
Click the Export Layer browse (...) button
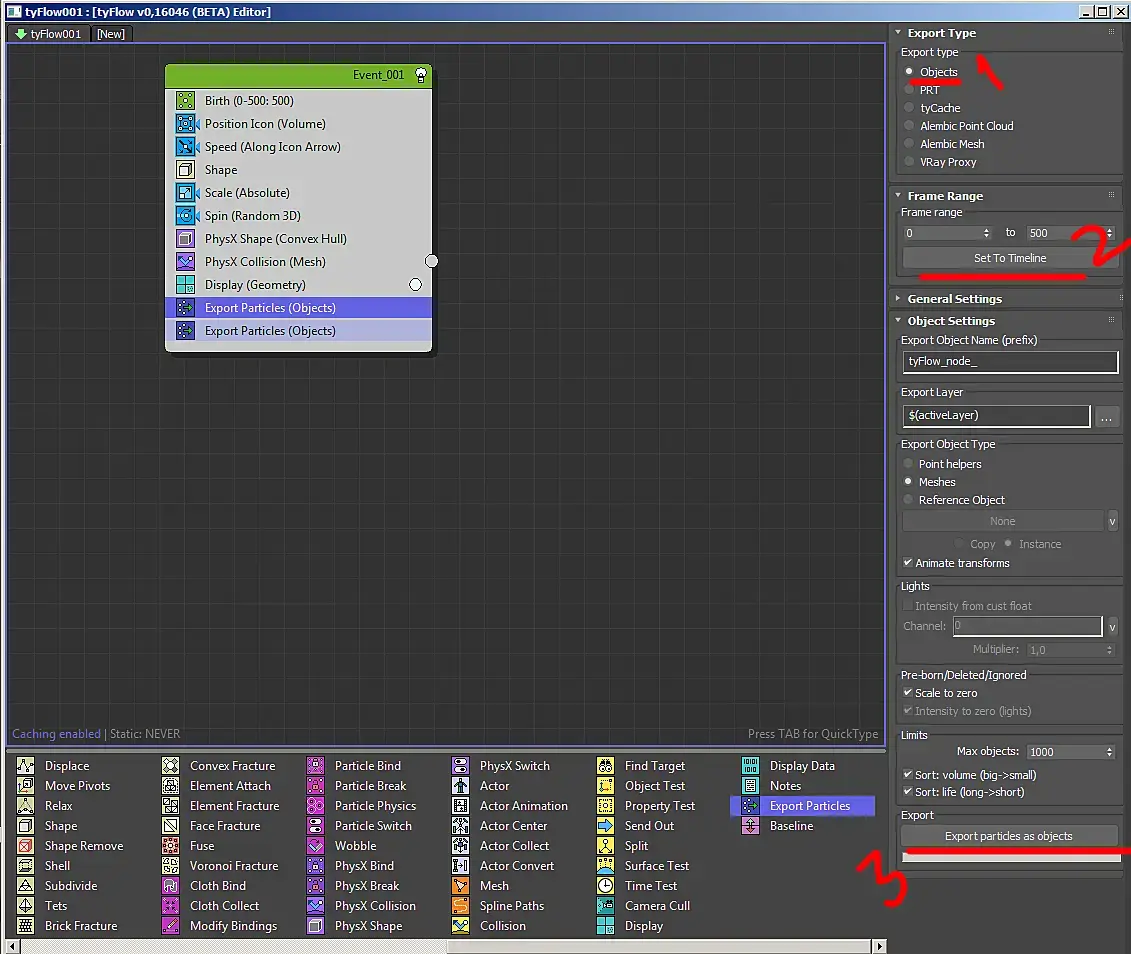pos(1106,416)
